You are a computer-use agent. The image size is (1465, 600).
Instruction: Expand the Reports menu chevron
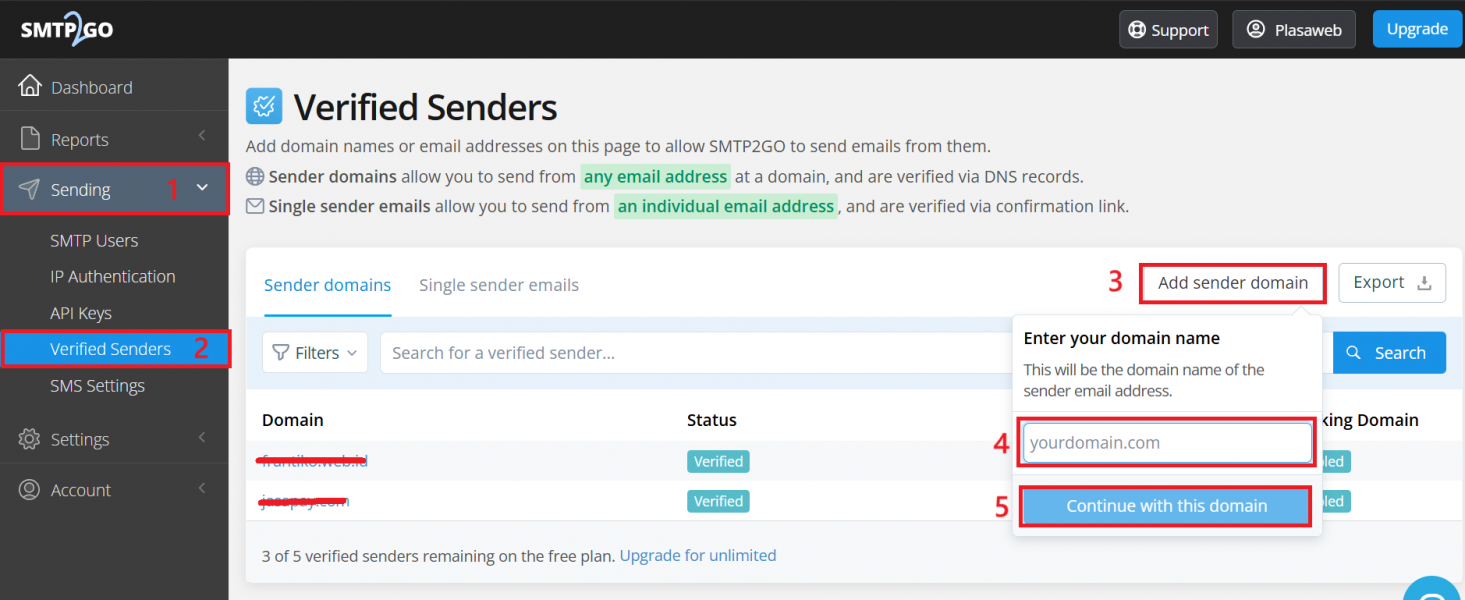202,136
